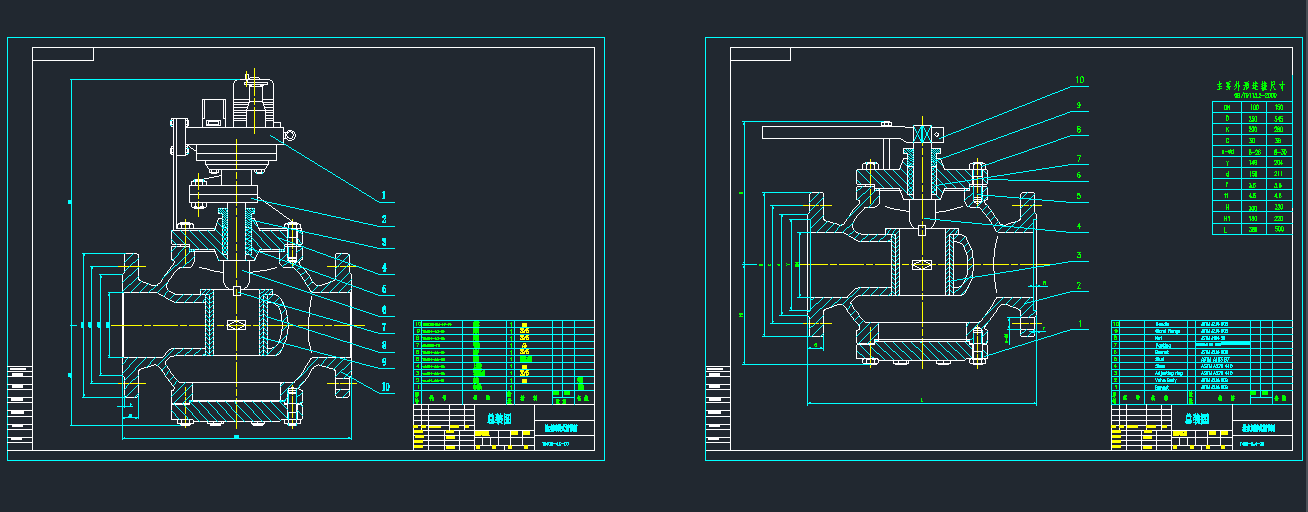Click the empty corner box of left drawing frame
The height and width of the screenshot is (512, 1308).
[x=62, y=54]
